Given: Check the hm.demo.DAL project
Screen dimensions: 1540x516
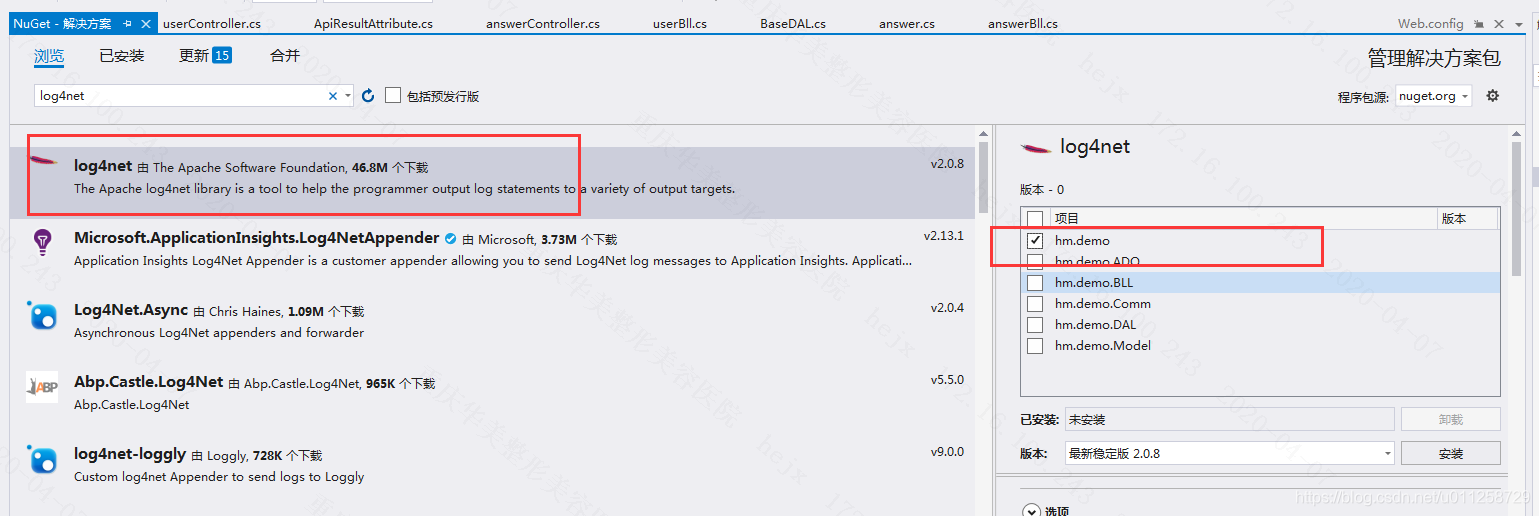Looking at the screenshot, I should [x=1035, y=325].
